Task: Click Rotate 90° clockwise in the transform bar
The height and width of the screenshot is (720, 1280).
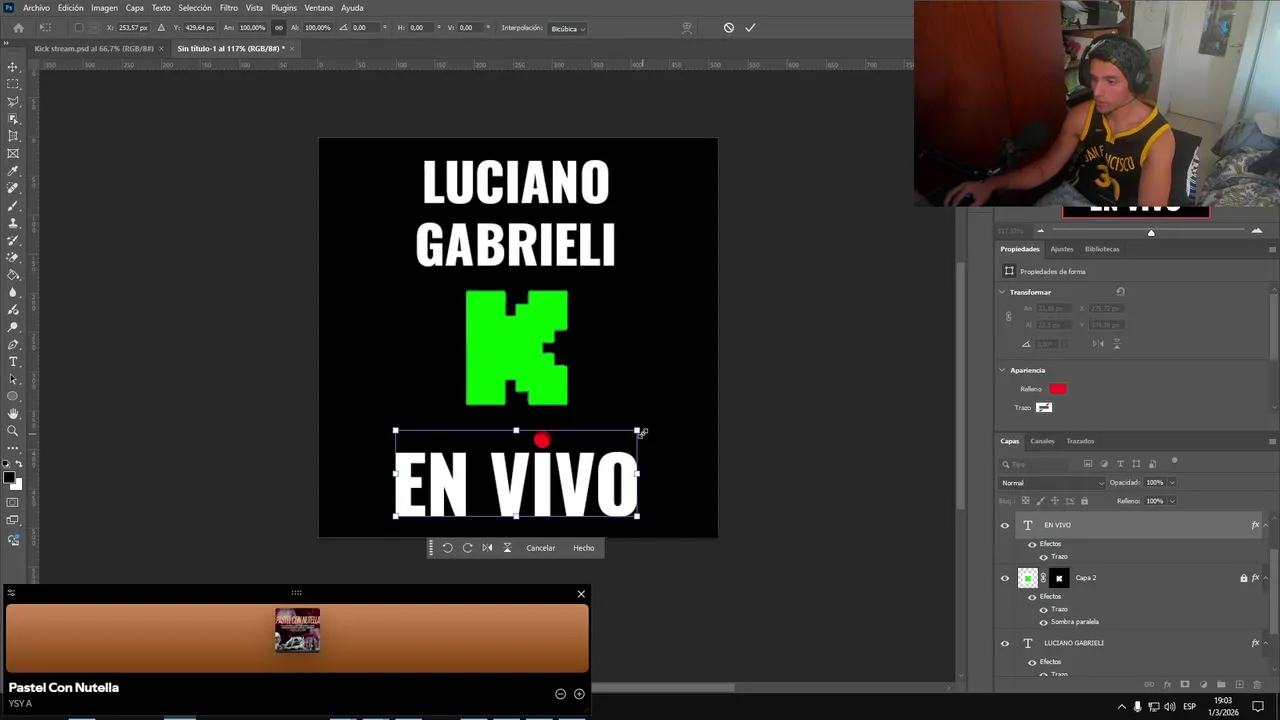Action: coord(467,548)
